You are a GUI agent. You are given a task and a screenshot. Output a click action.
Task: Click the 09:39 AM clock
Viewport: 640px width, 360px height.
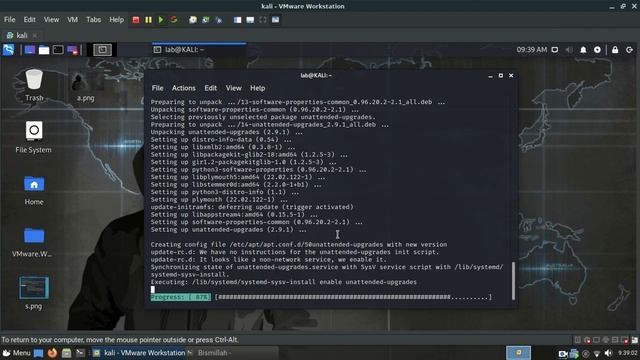[x=531, y=50]
